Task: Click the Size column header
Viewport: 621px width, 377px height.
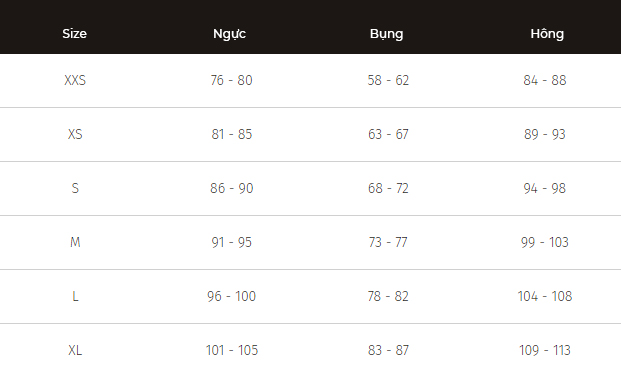Action: [74, 34]
